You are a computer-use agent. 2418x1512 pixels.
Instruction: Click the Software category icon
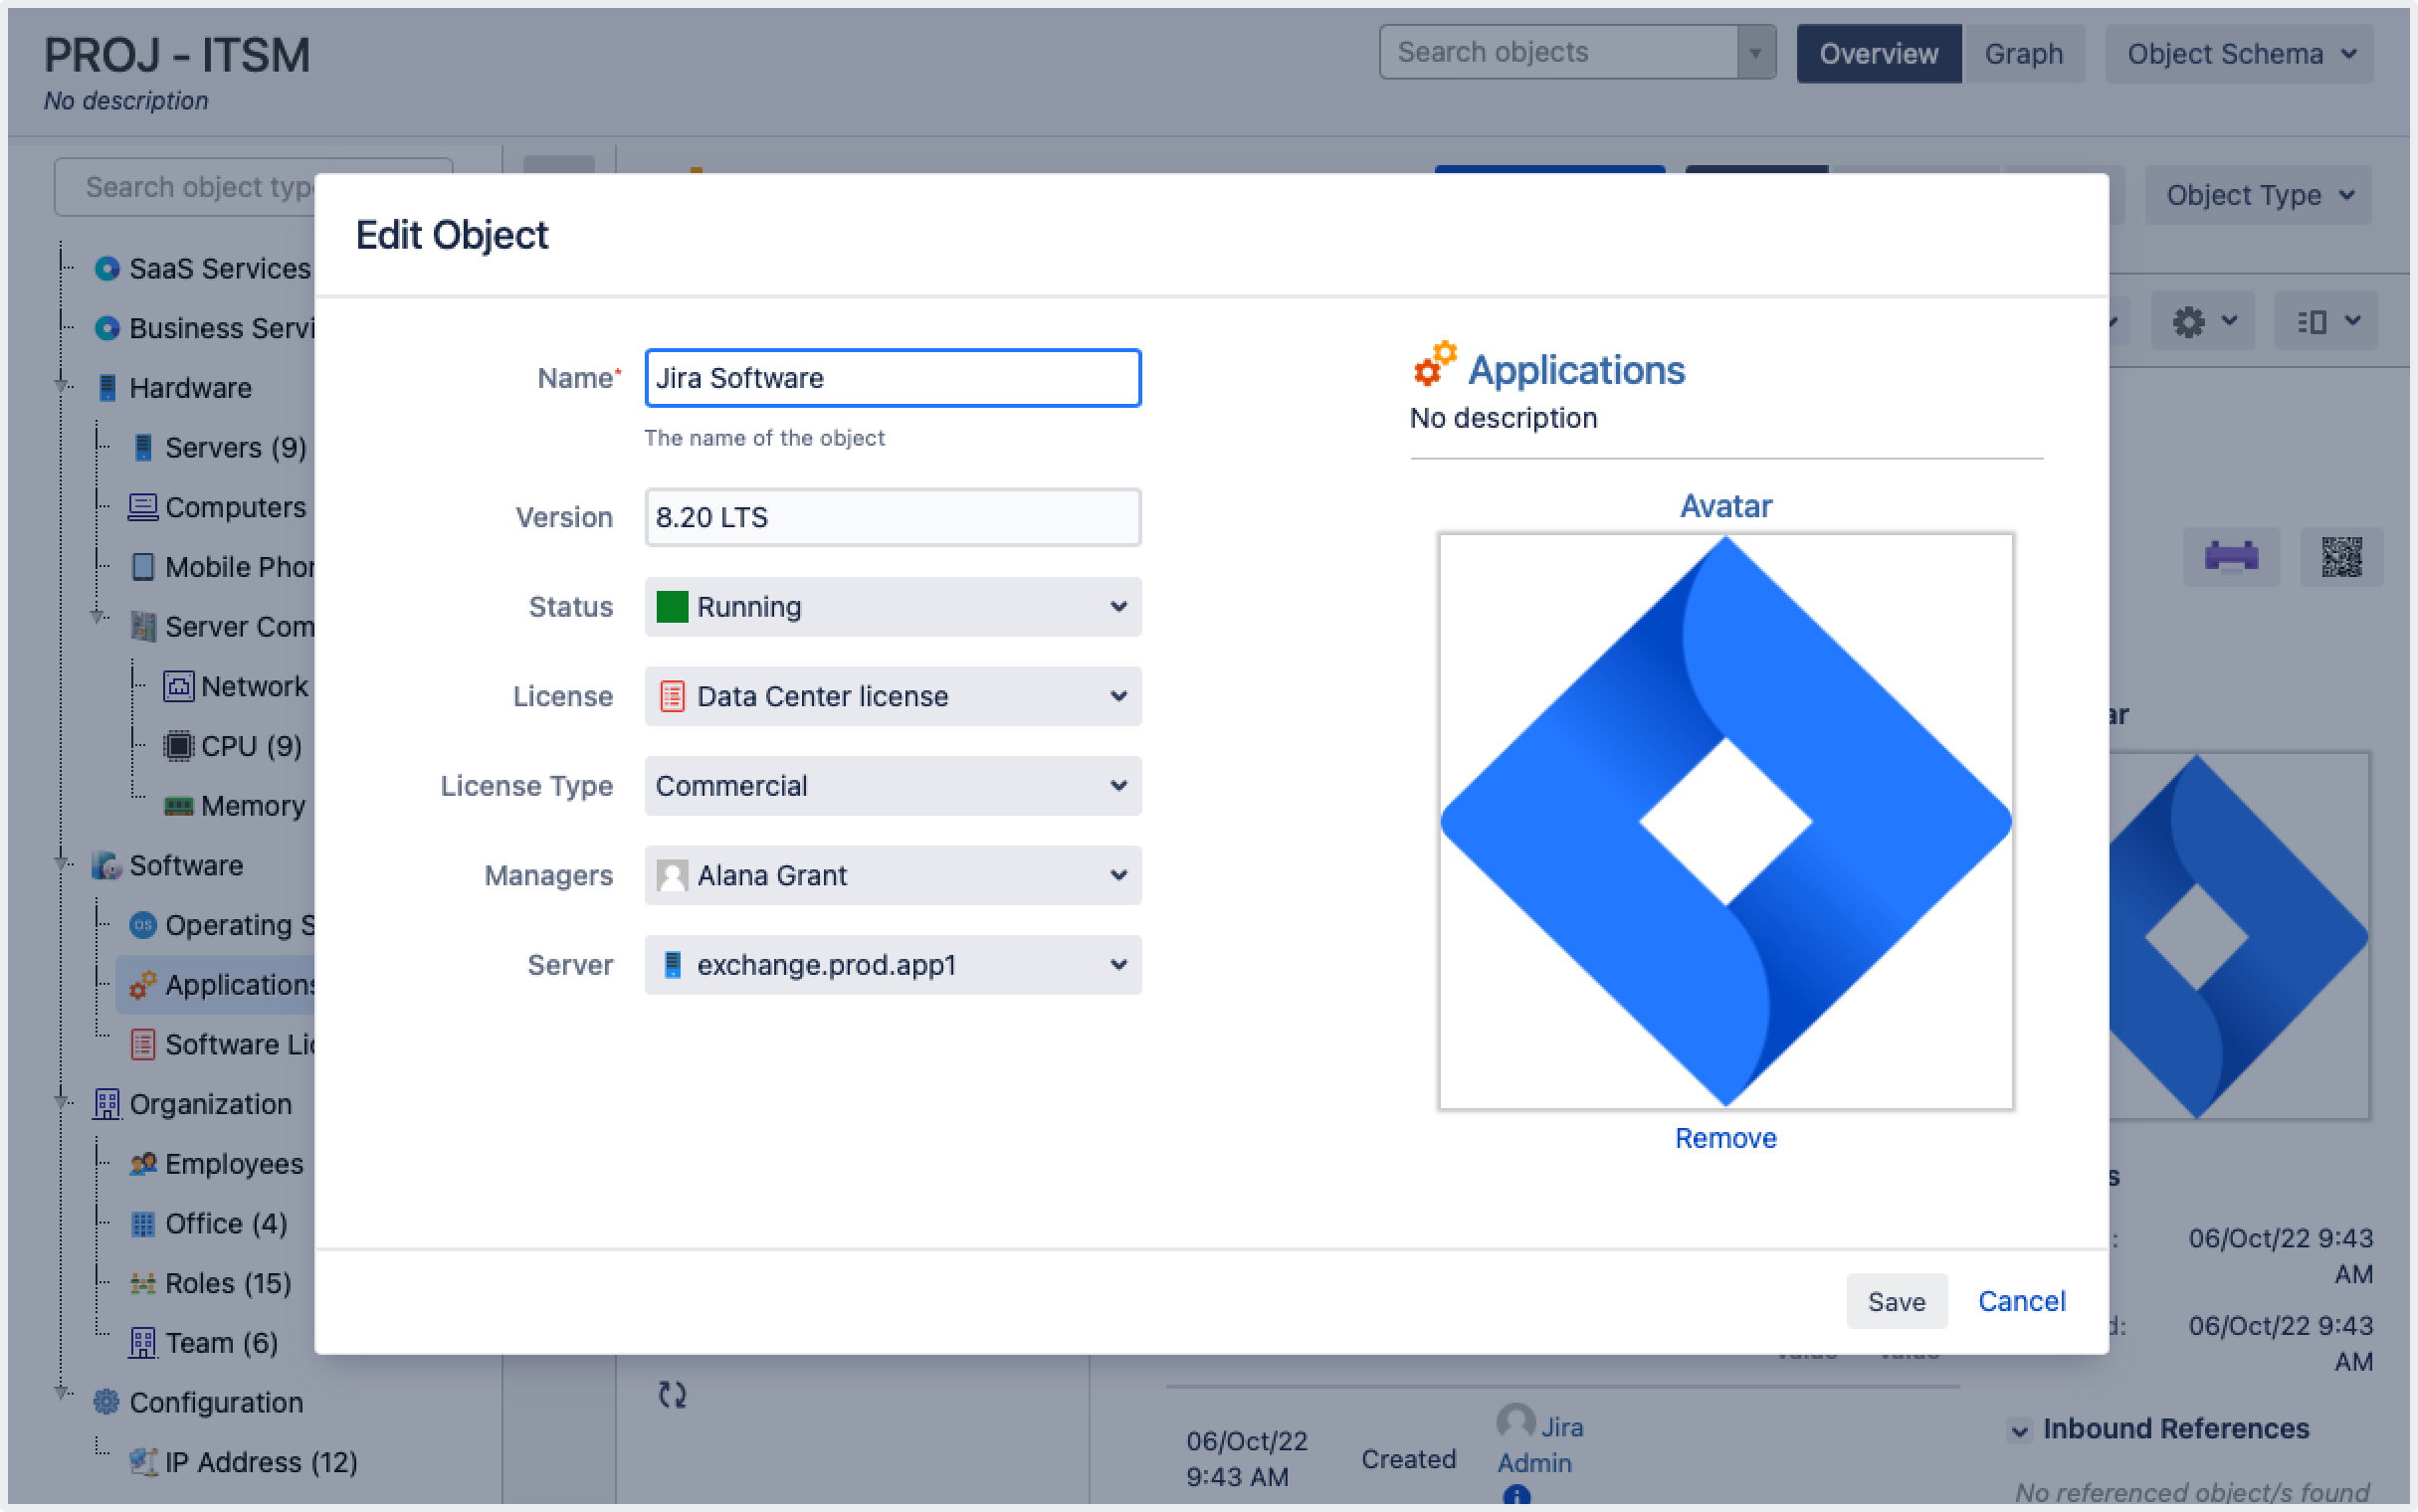pos(107,866)
